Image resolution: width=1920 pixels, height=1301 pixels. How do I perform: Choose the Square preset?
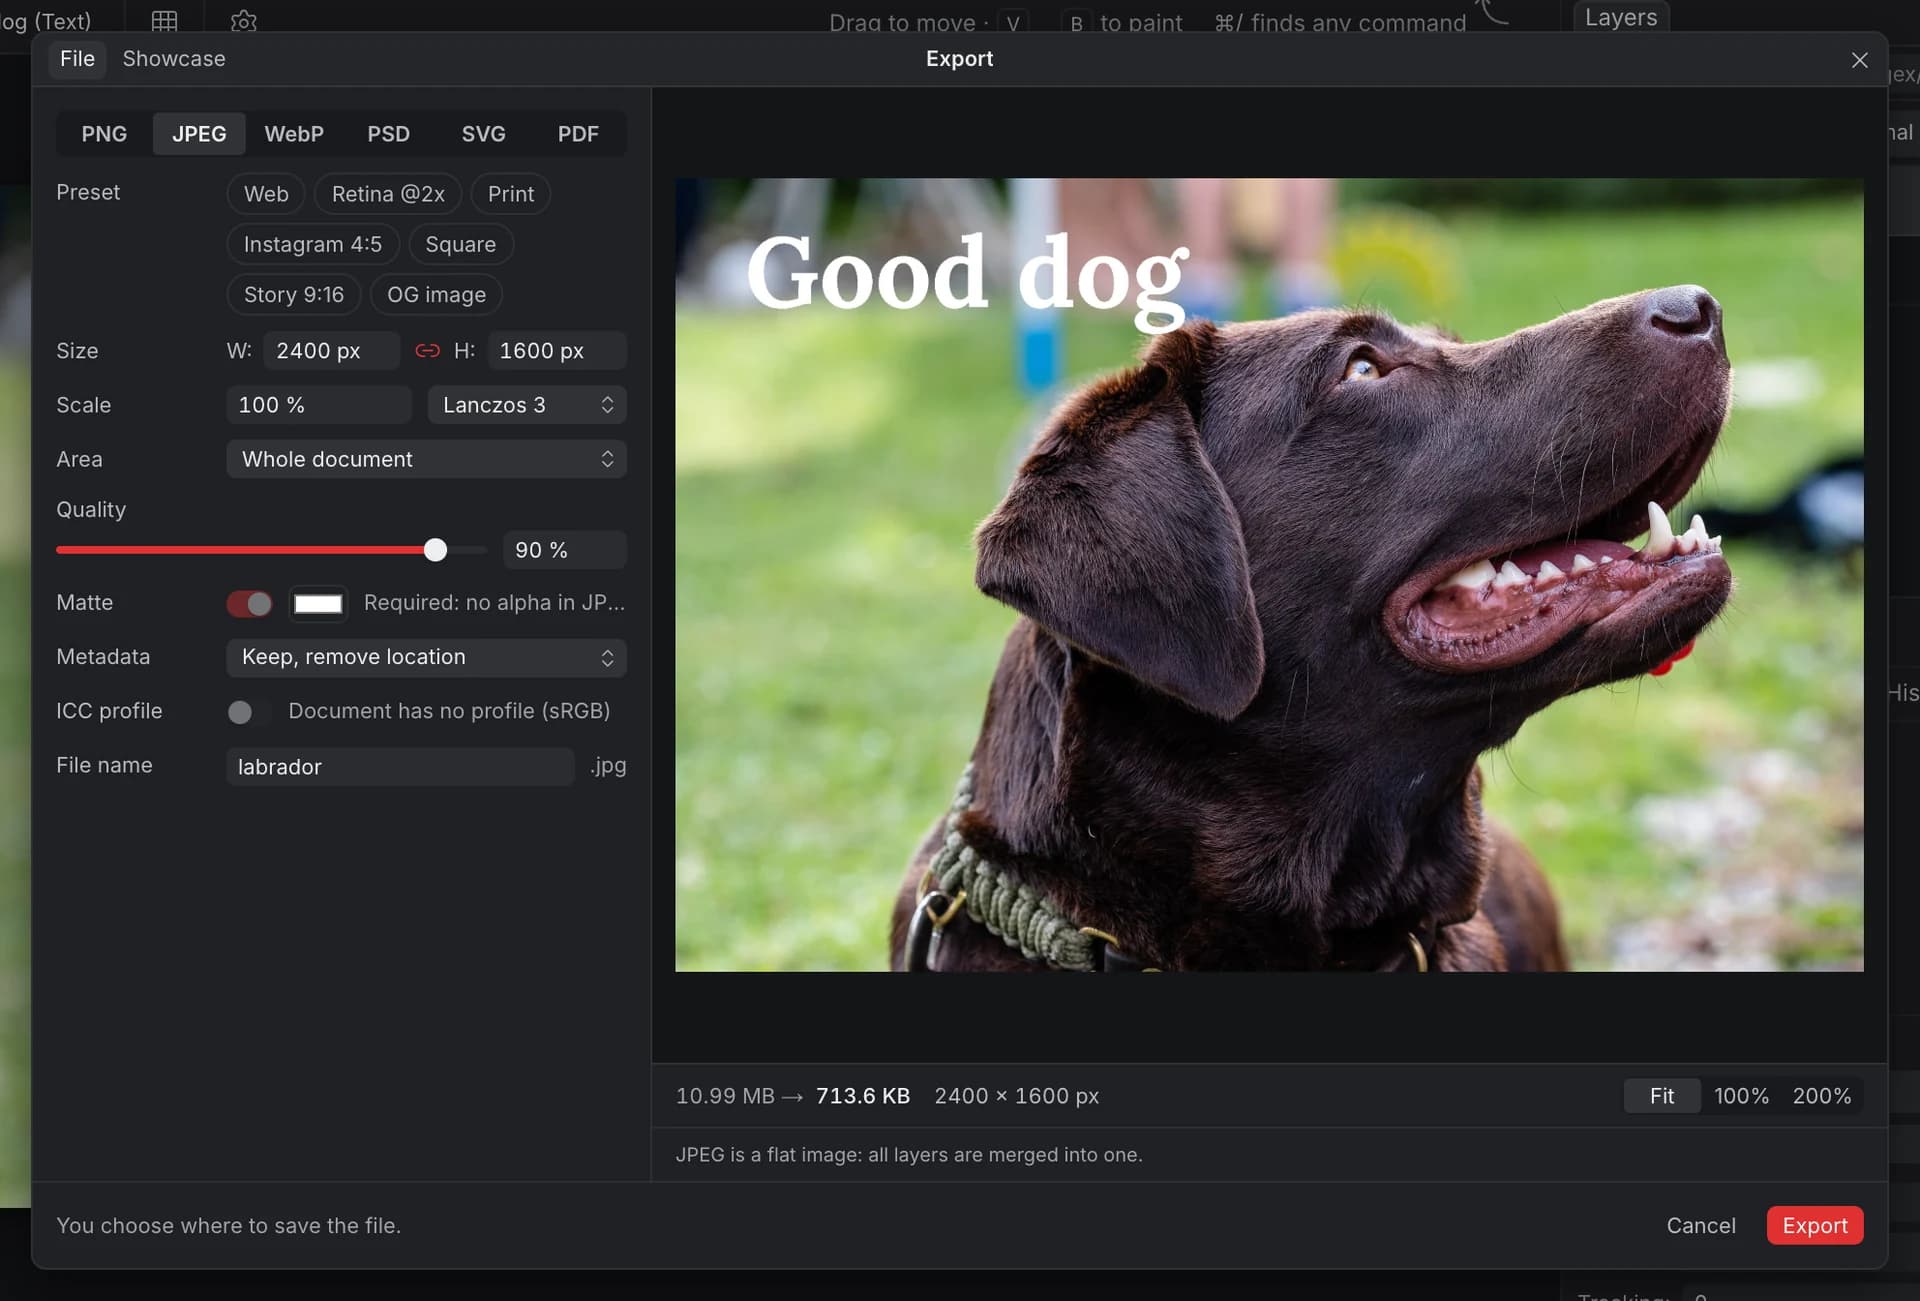click(x=461, y=244)
